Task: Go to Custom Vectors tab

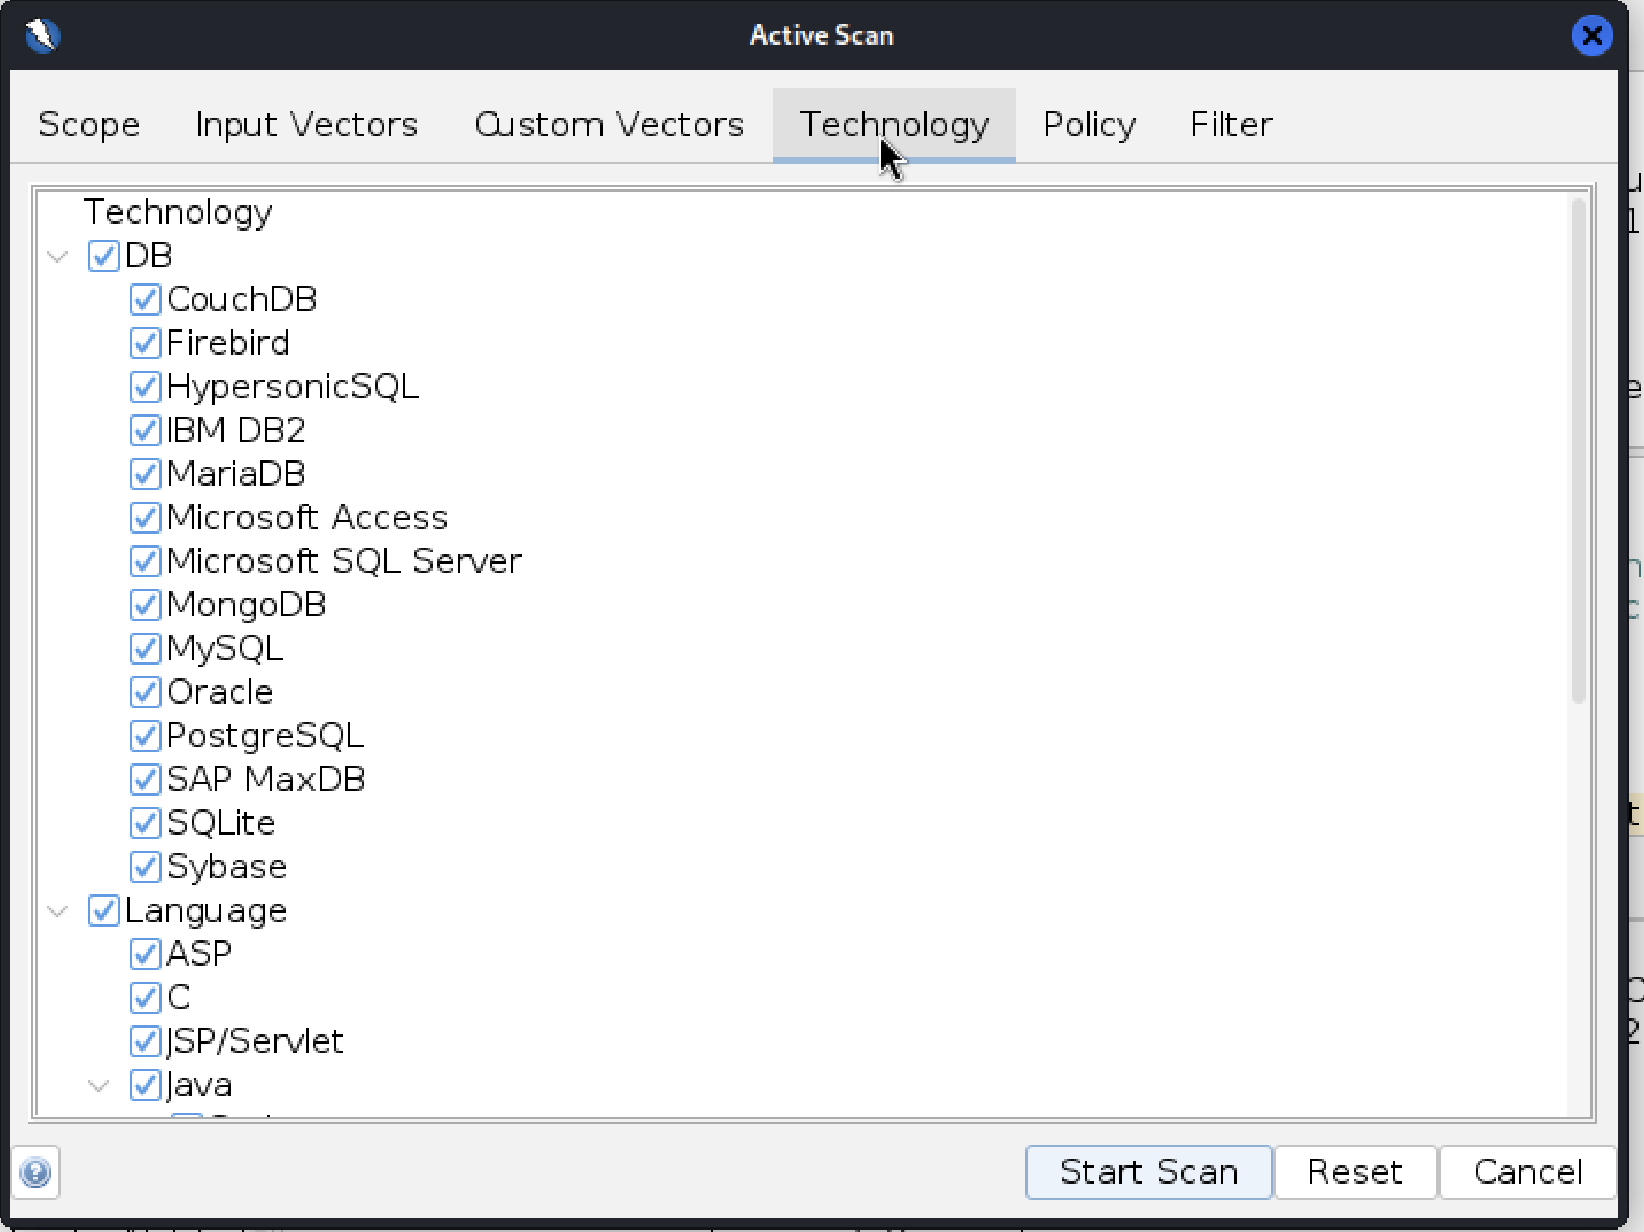Action: (609, 124)
